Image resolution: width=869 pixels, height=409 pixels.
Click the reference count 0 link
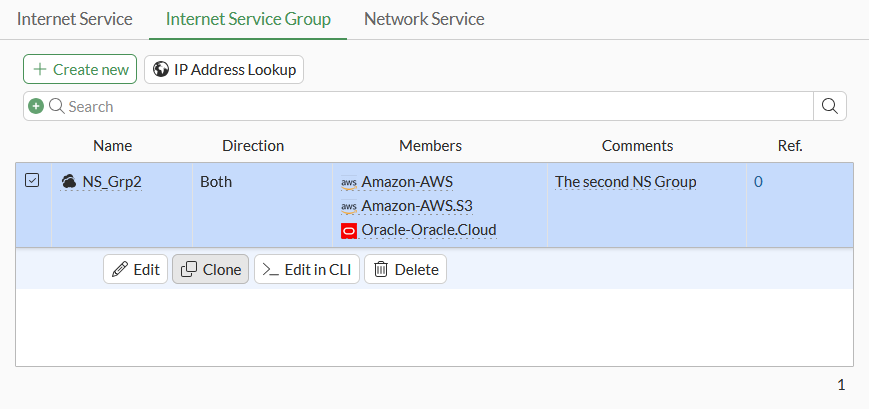(x=758, y=182)
